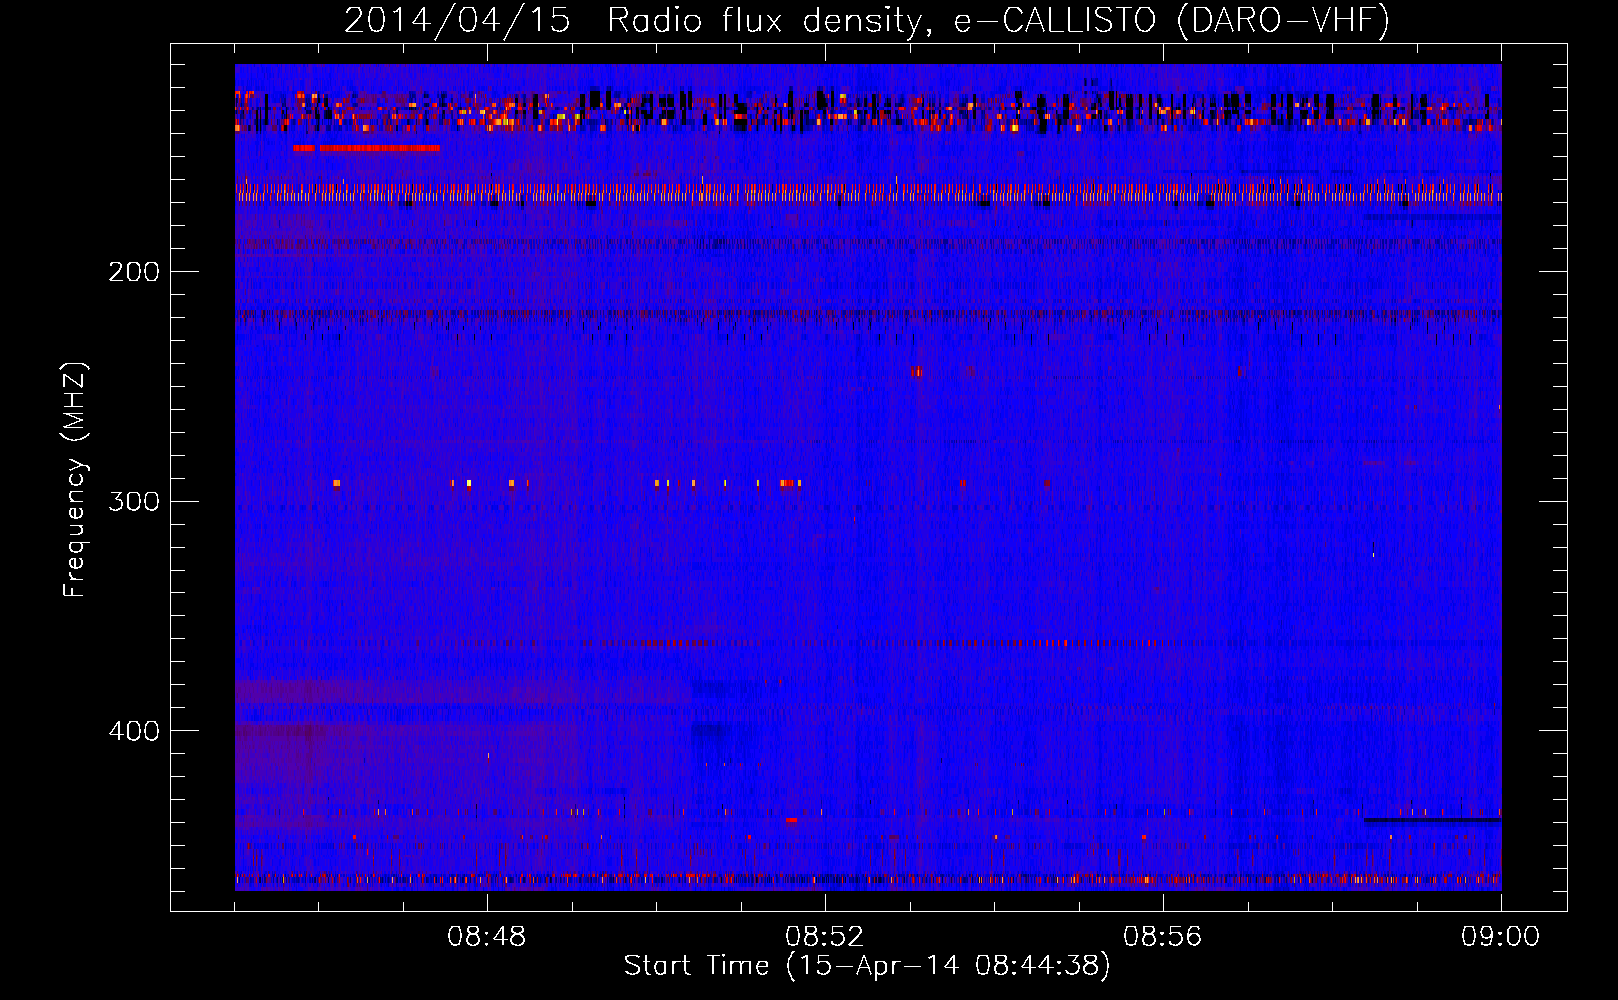1618x1000 pixels.
Task: Click the time tick label '08:48'
Action: pos(487,937)
